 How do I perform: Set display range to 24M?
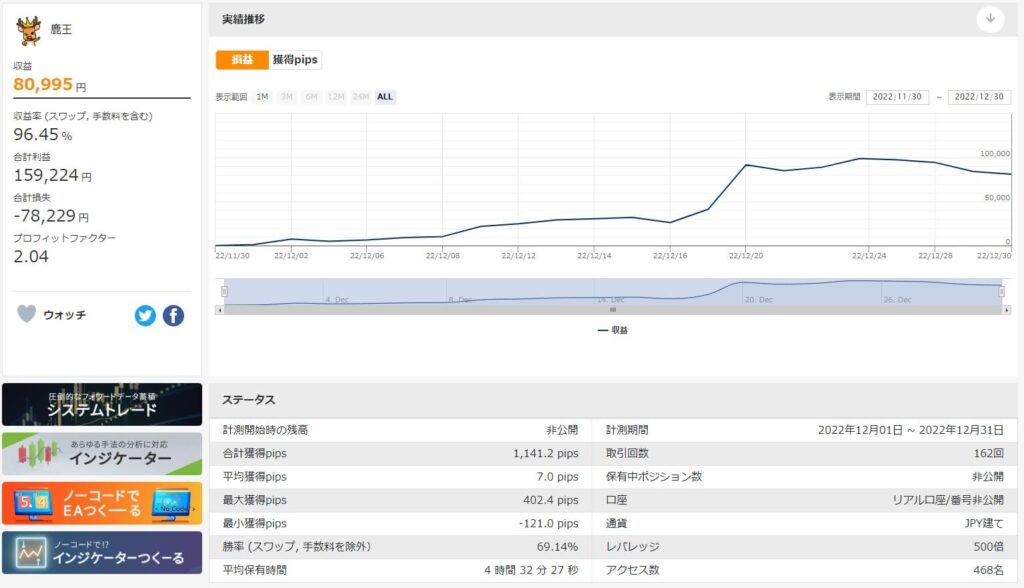click(360, 97)
